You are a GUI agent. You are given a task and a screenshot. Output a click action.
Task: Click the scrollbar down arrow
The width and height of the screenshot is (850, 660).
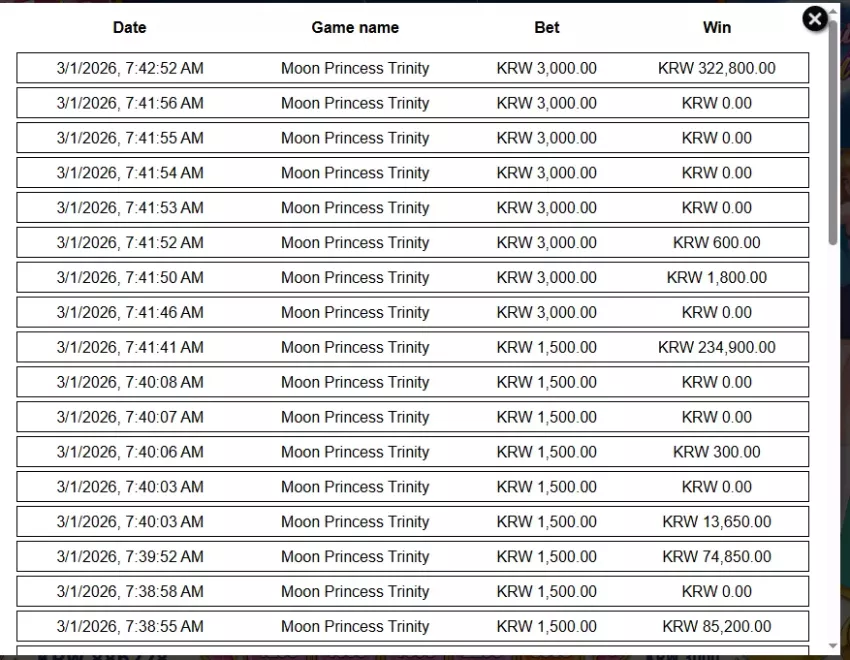point(833,646)
